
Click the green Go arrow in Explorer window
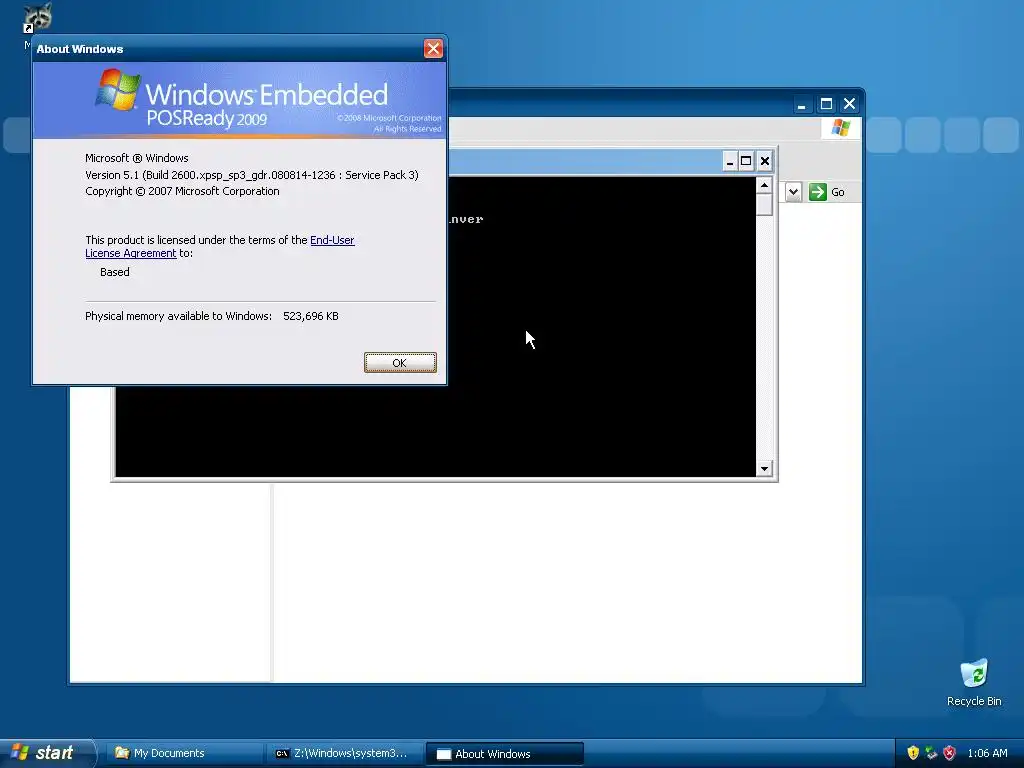[818, 191]
